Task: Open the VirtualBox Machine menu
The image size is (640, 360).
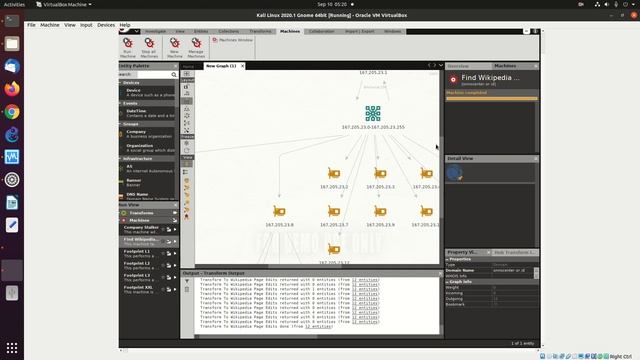Action: pyautogui.click(x=50, y=25)
